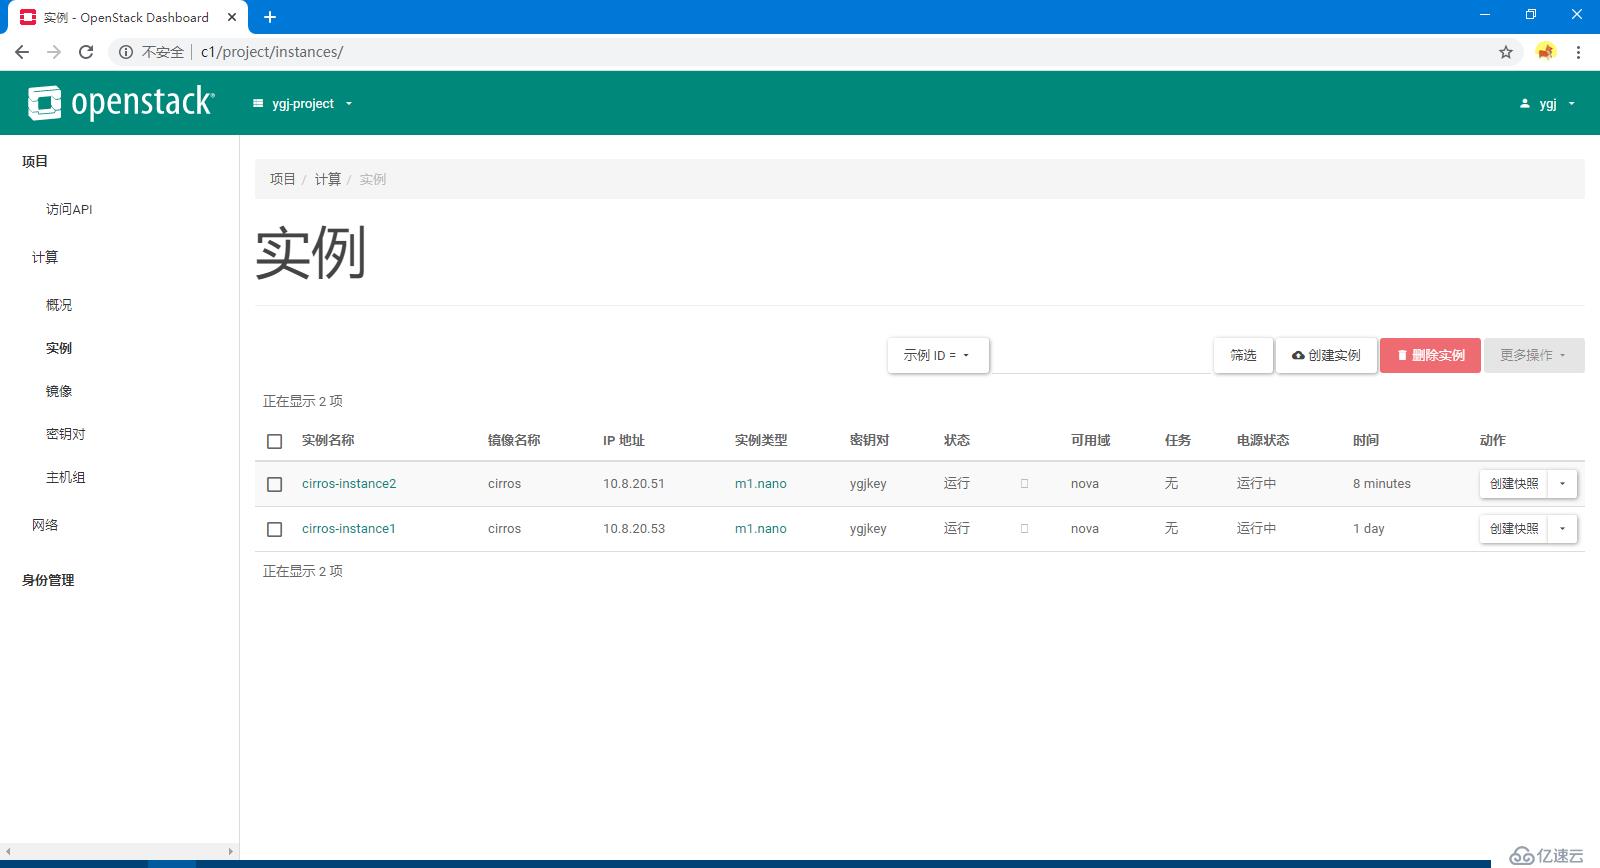Click IP address 10.8.20.51
This screenshot has height=868, width=1600.
634,483
